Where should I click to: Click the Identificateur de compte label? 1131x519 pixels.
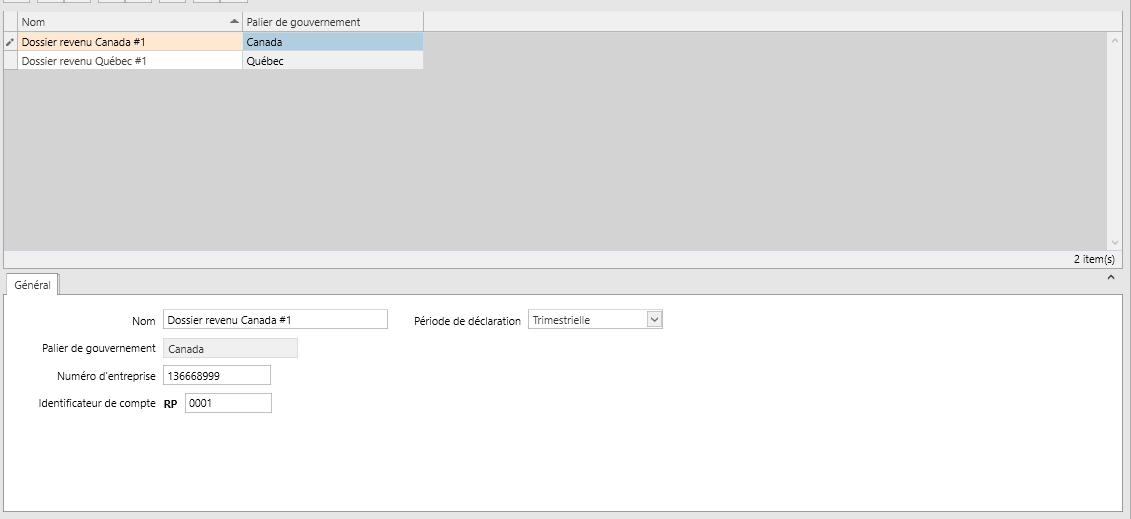97,403
